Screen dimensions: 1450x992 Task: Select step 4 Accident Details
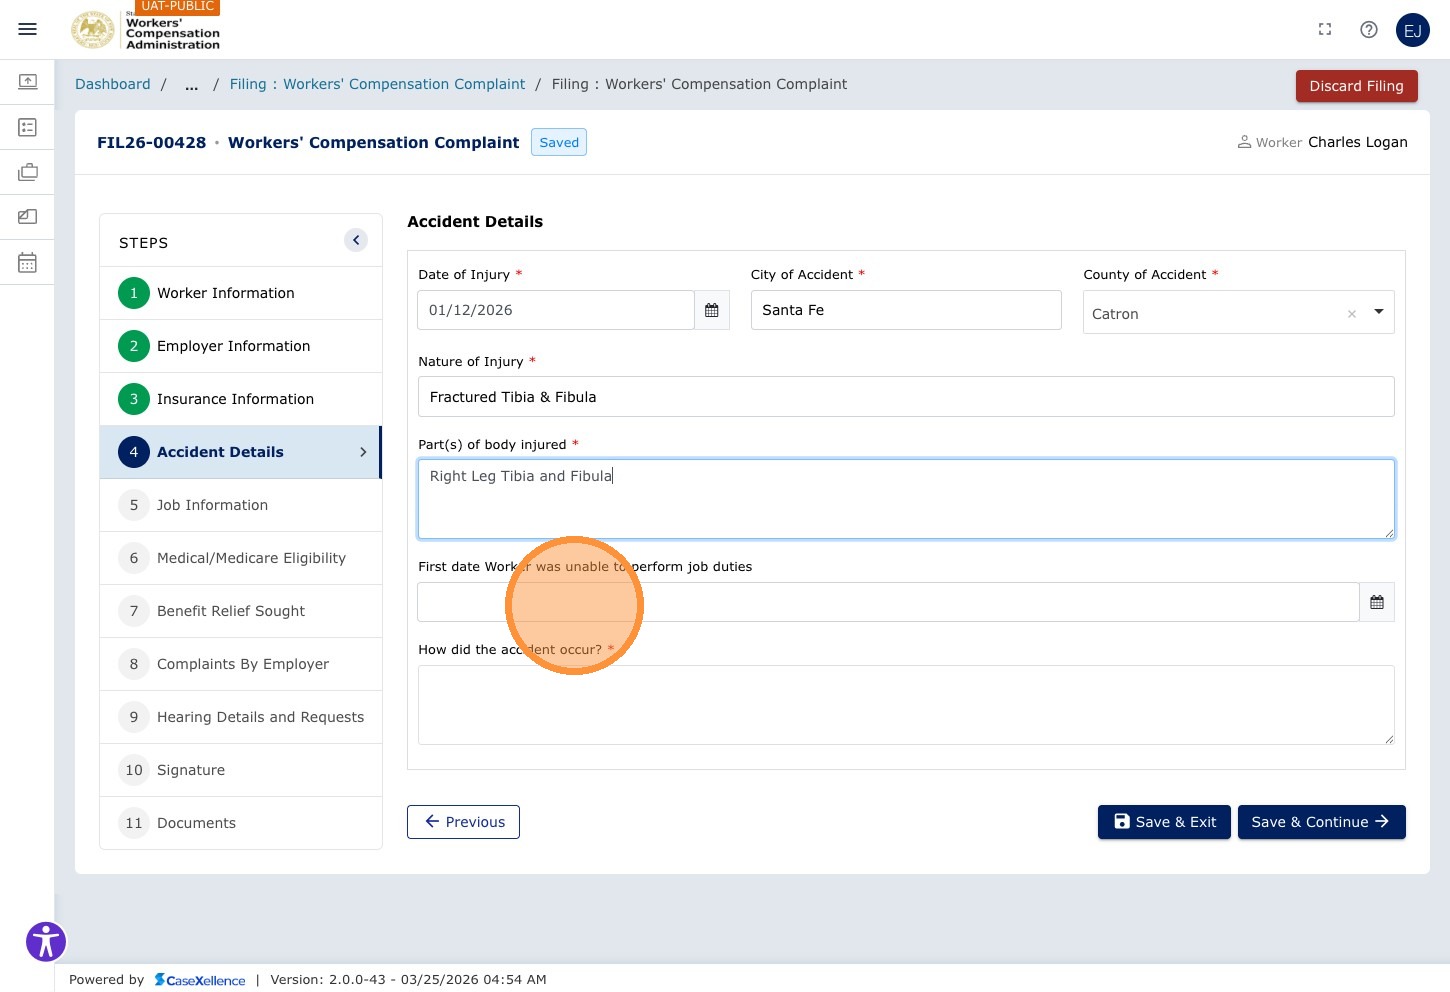[241, 452]
